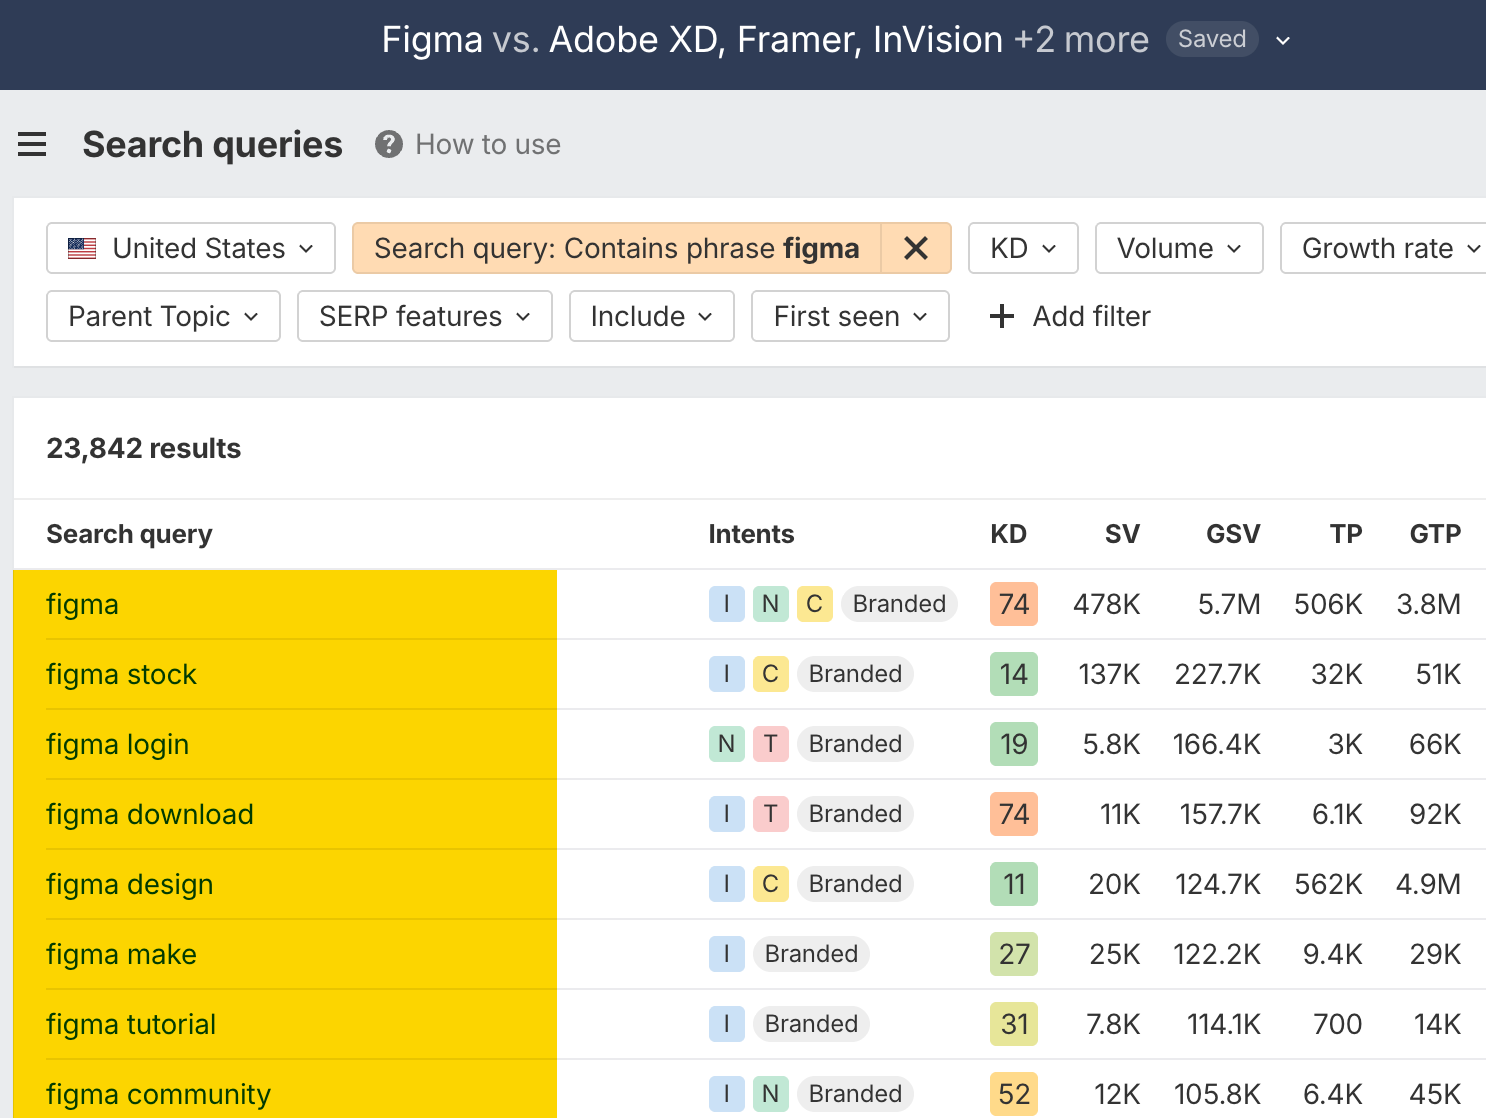Image resolution: width=1486 pixels, height=1118 pixels.
Task: Open the Growth rate filter dropdown
Action: point(1383,248)
